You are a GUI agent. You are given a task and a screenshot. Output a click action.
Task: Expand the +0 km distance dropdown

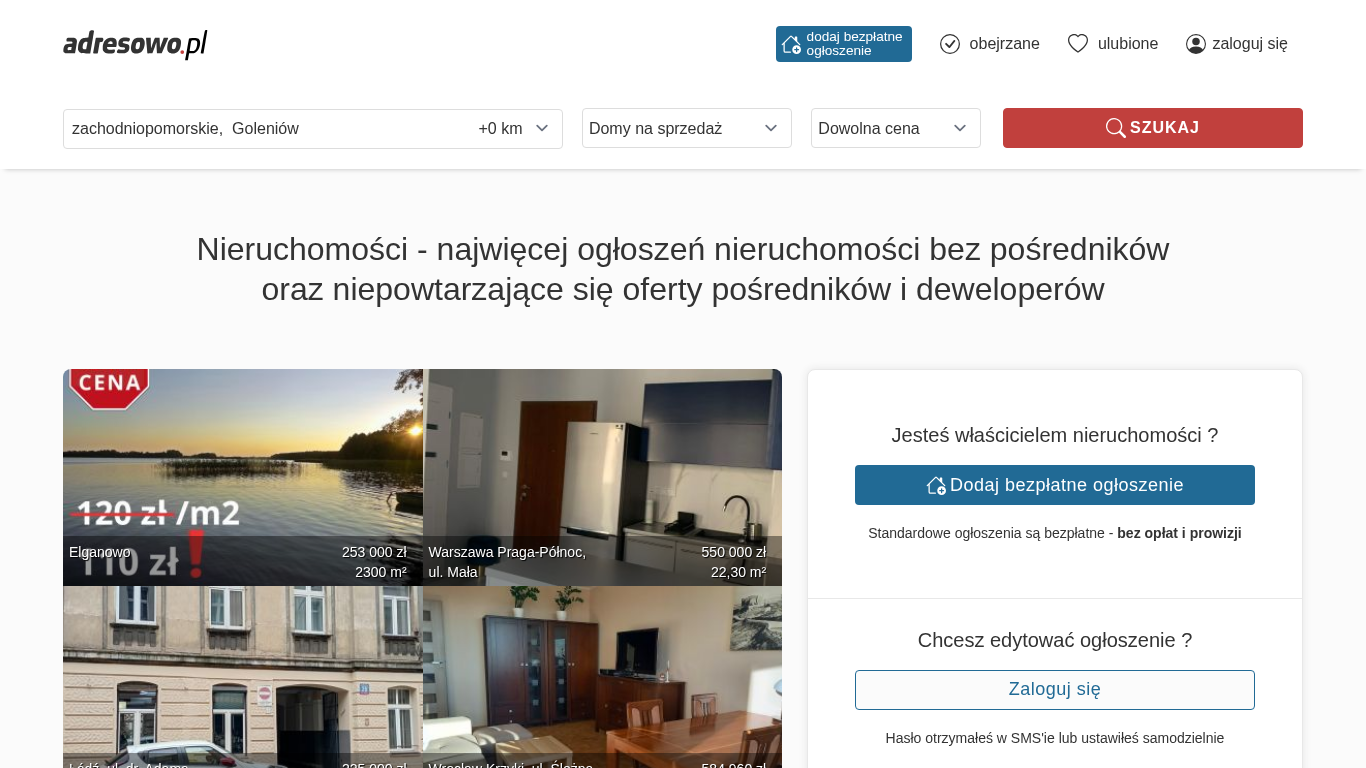514,129
